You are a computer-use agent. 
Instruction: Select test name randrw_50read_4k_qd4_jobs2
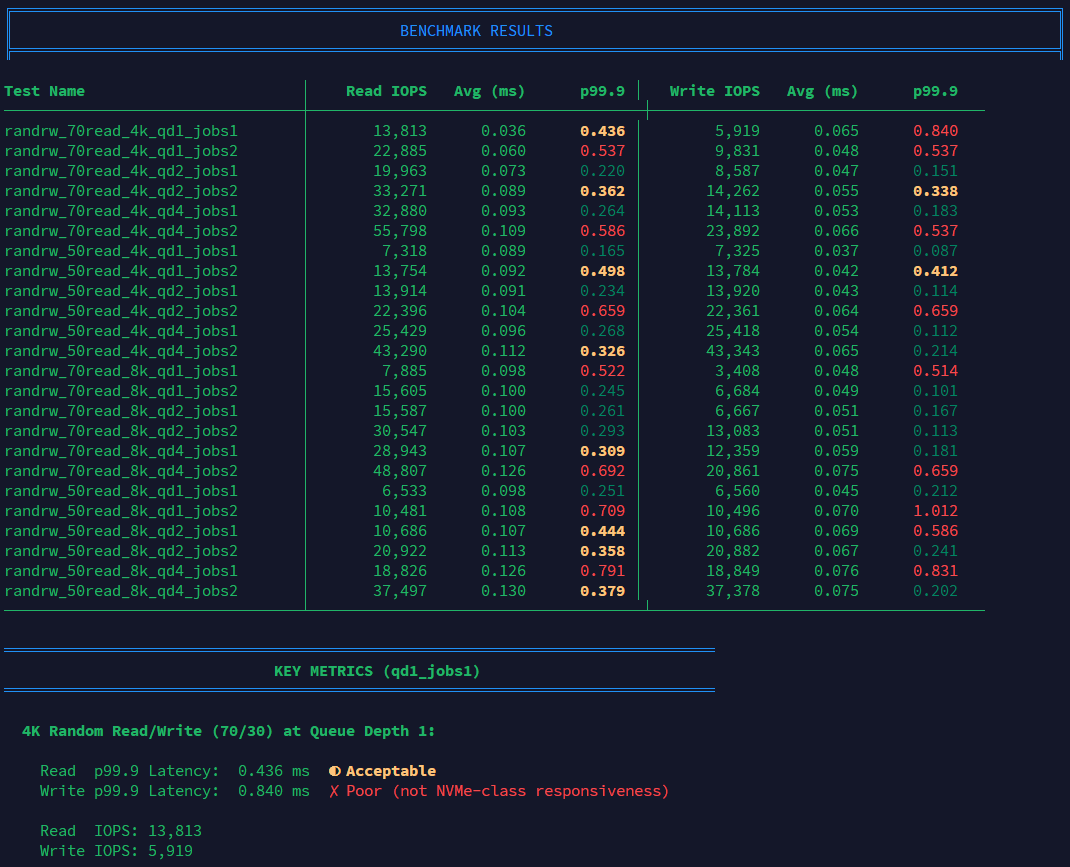(x=121, y=351)
